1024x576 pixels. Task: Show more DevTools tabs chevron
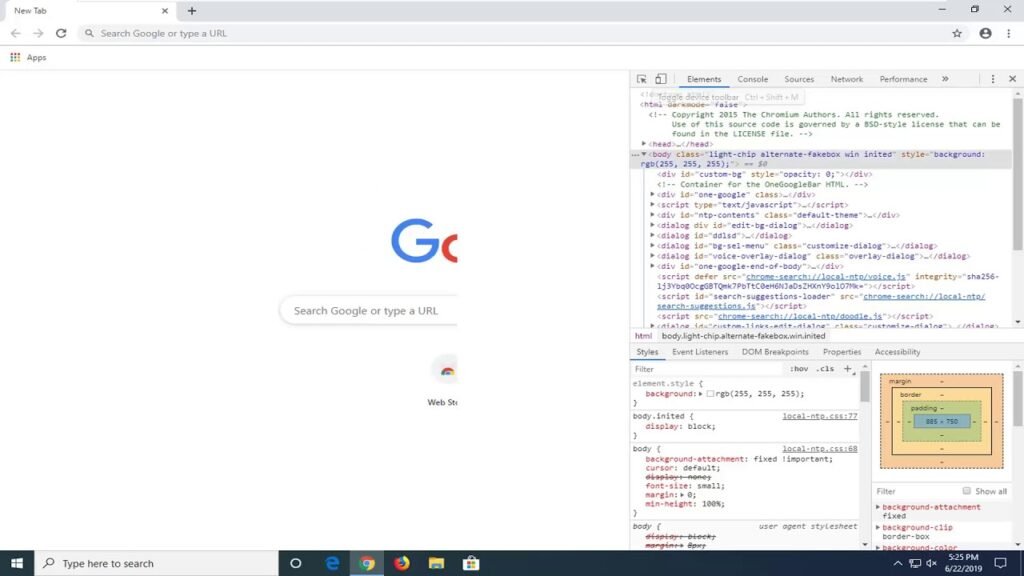945,79
